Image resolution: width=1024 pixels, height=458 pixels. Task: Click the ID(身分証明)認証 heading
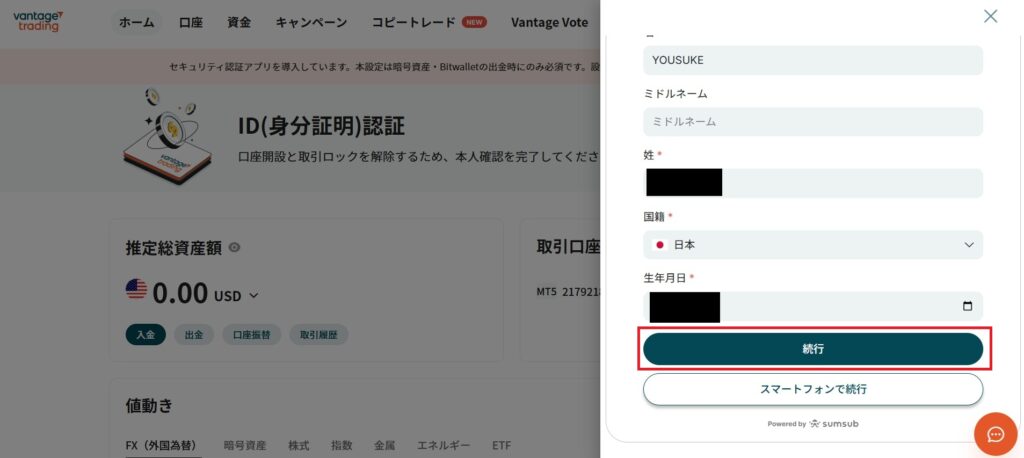click(x=321, y=125)
